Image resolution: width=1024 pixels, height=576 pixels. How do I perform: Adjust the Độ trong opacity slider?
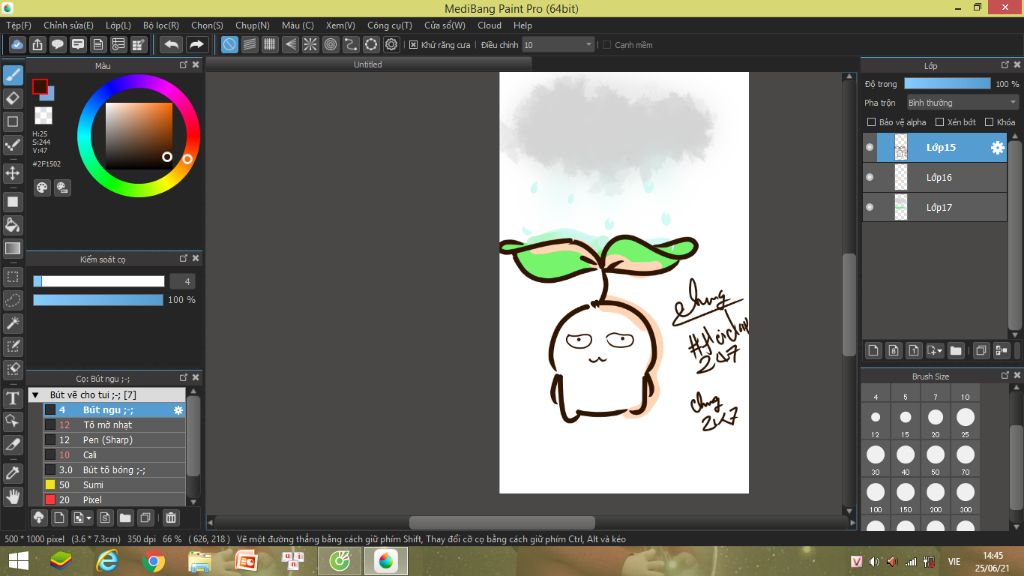click(947, 84)
